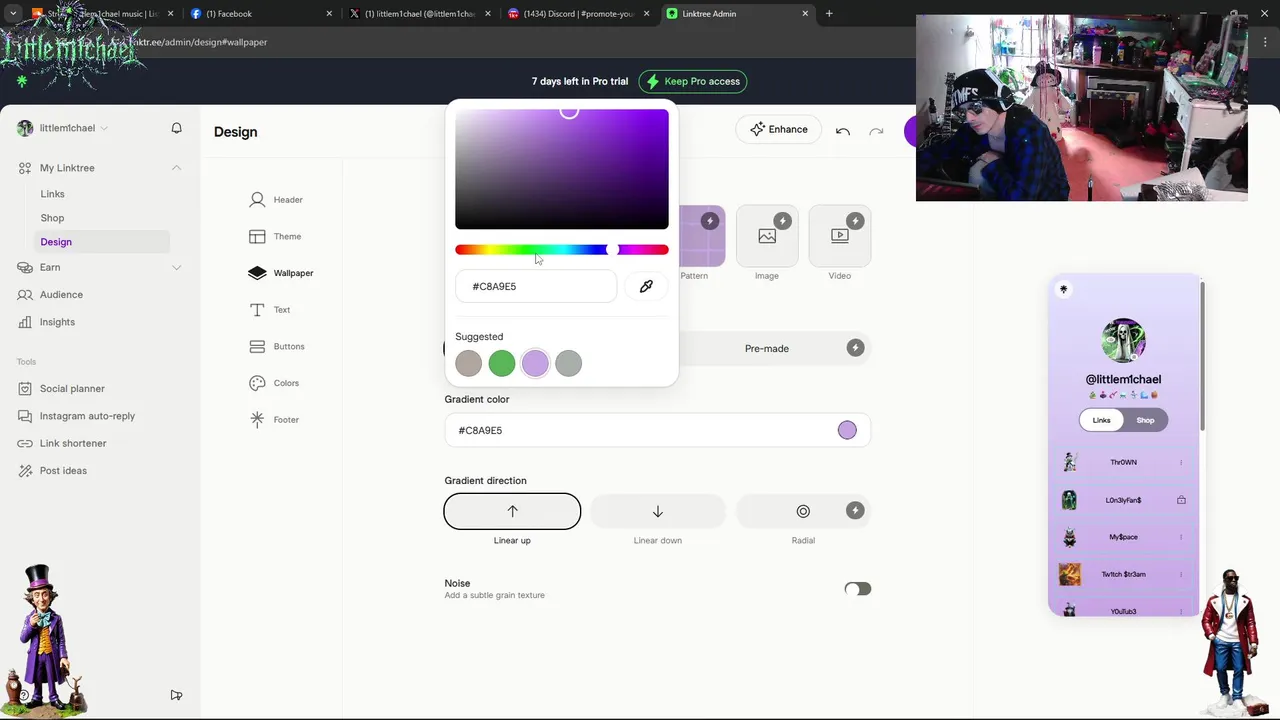The image size is (1280, 720).
Task: Open the Buttons design section
Action: [276, 347]
